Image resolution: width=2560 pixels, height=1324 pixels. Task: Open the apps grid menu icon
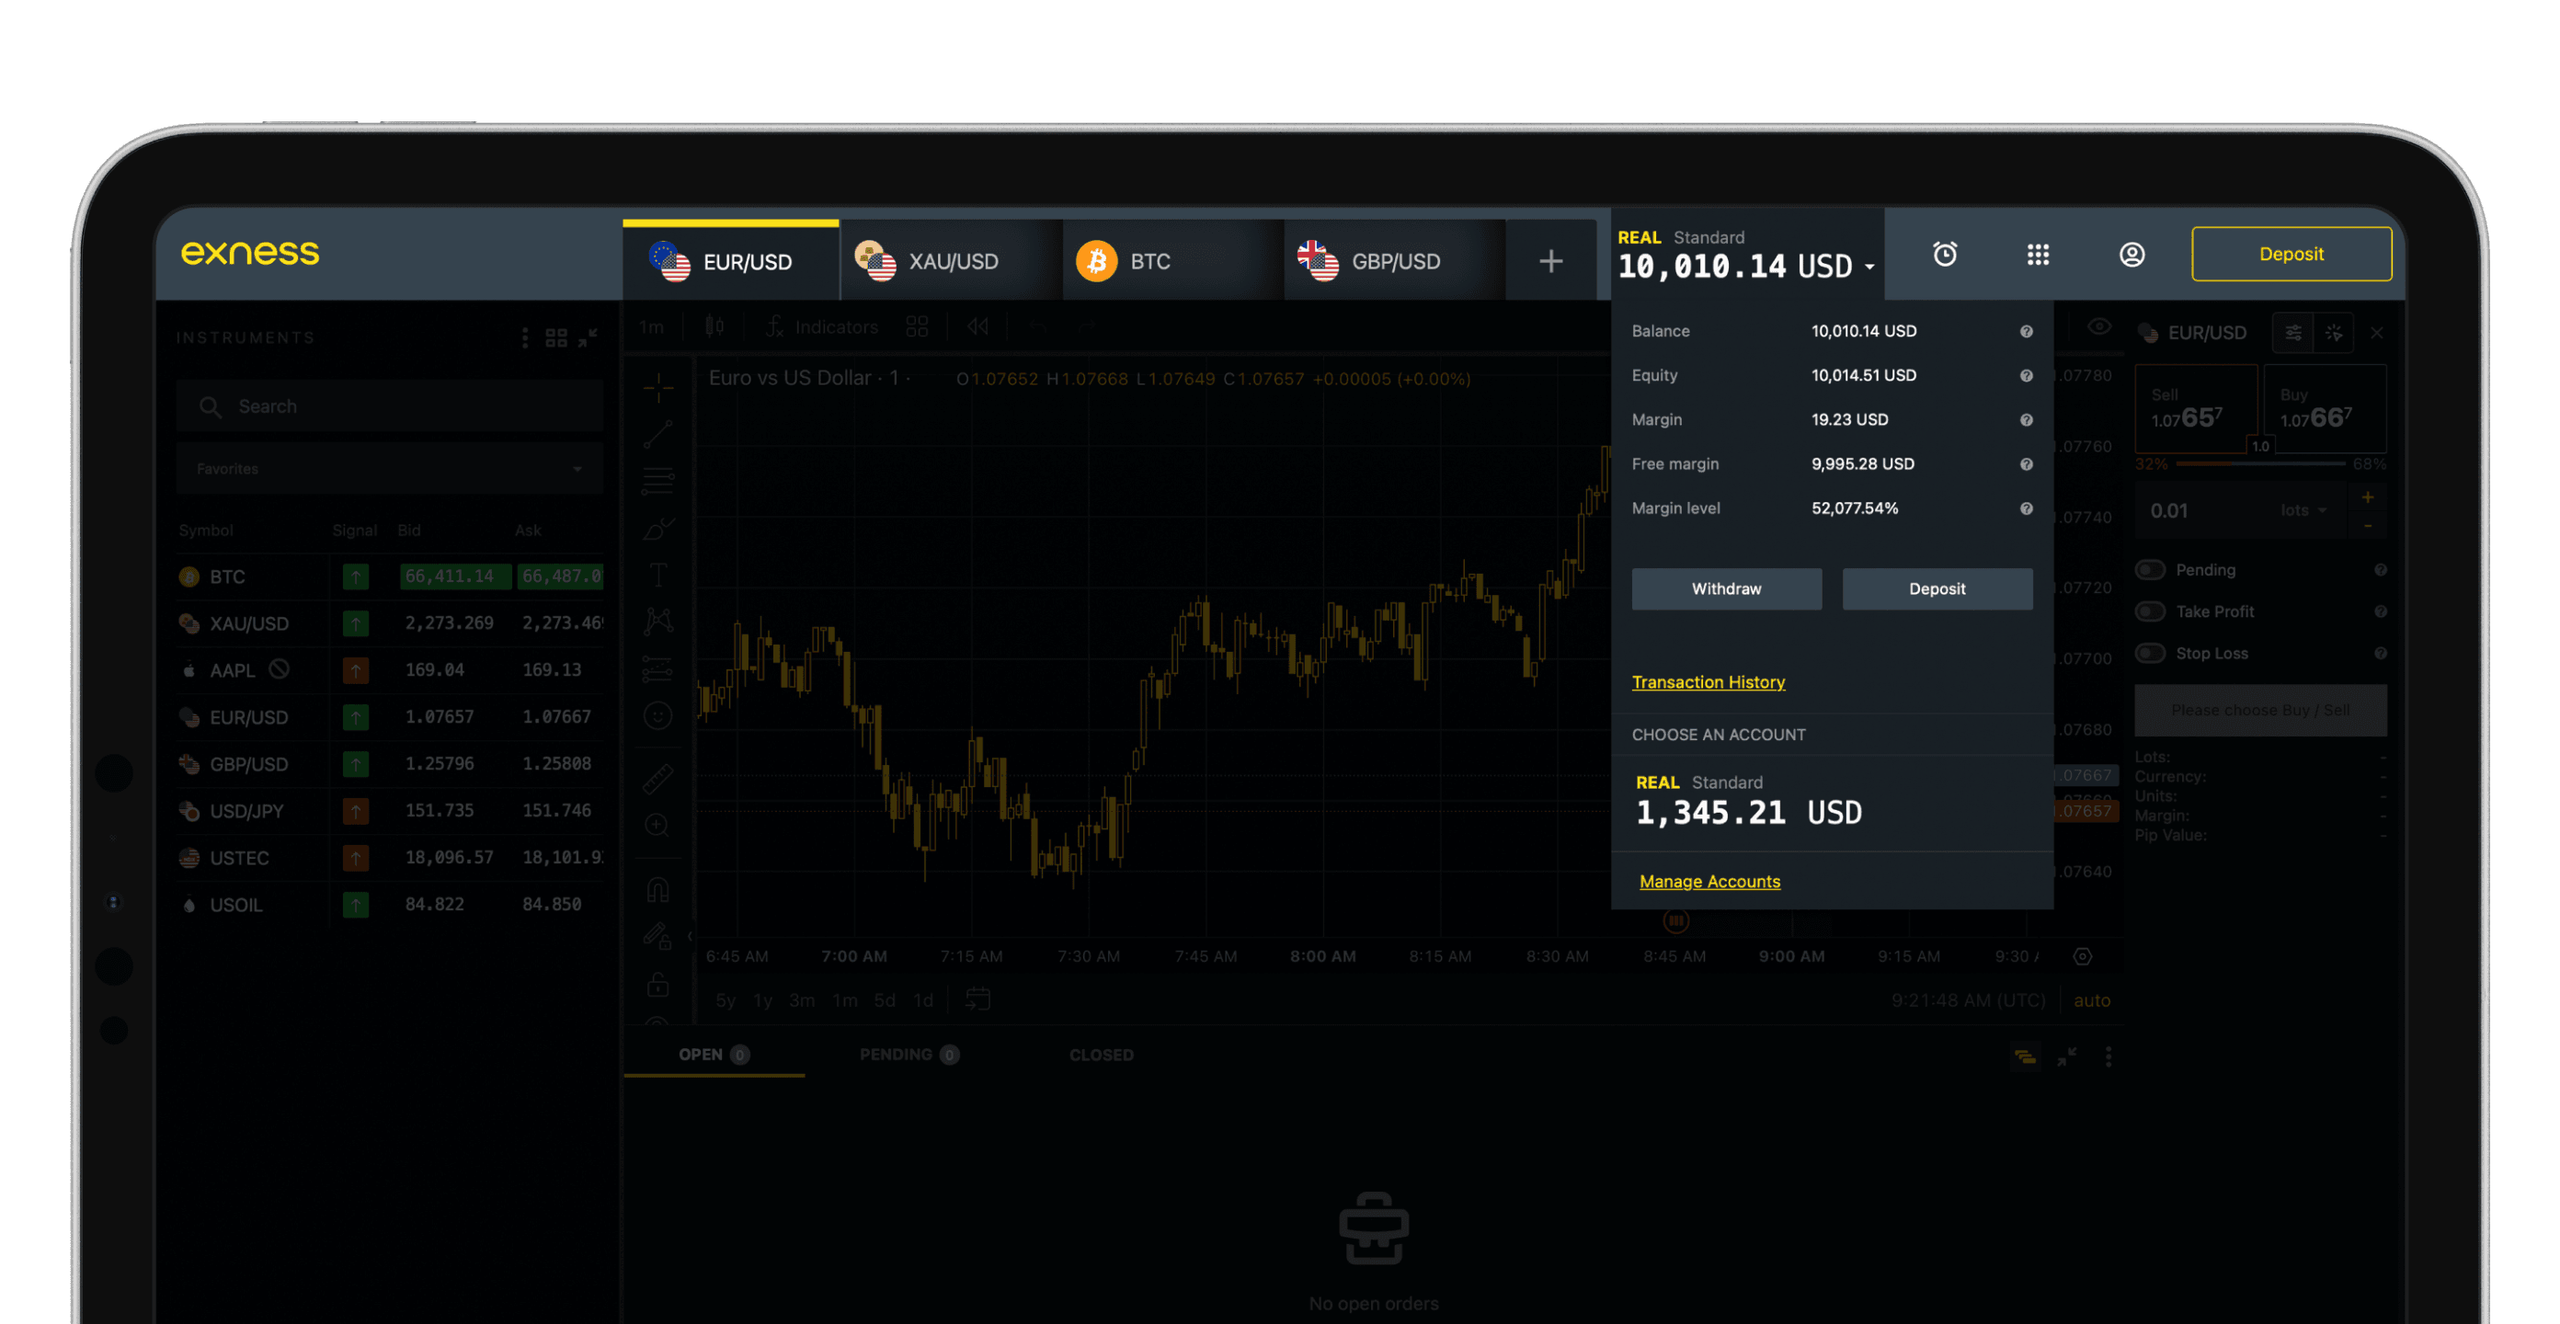[2037, 254]
